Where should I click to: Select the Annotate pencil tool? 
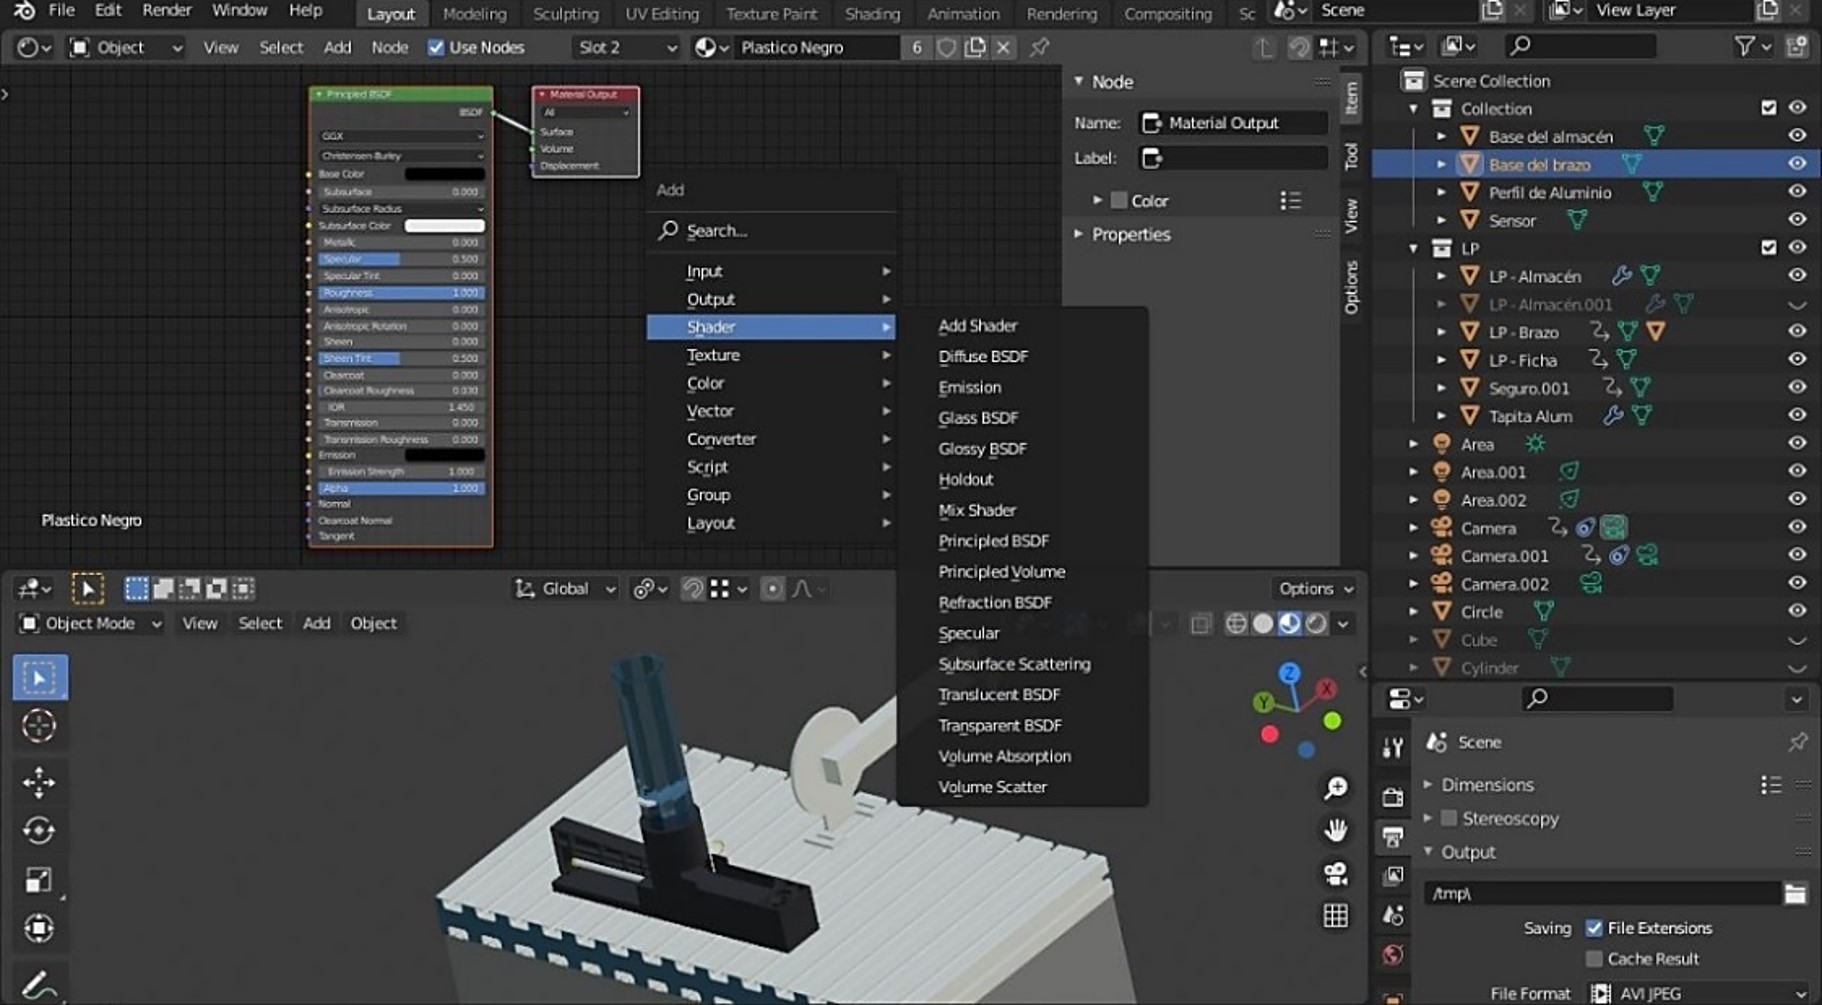39,985
